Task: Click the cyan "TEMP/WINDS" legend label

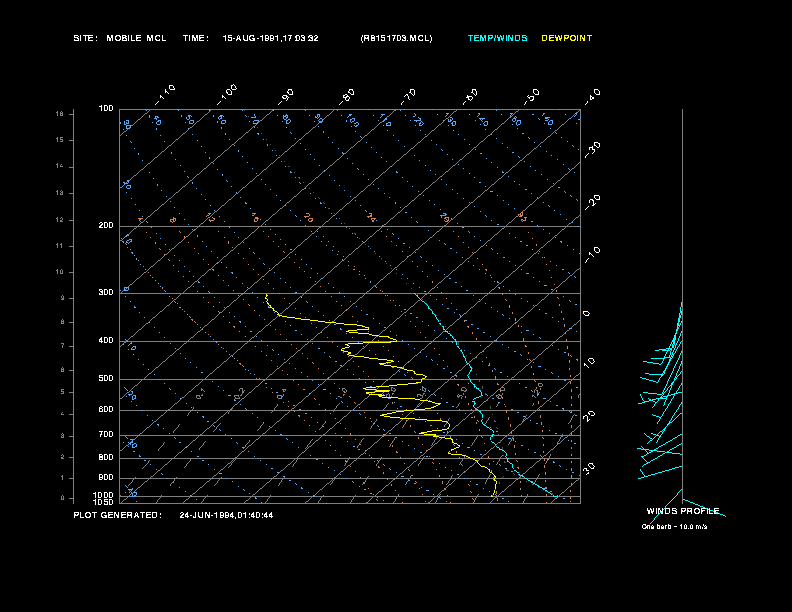Action: click(x=498, y=38)
